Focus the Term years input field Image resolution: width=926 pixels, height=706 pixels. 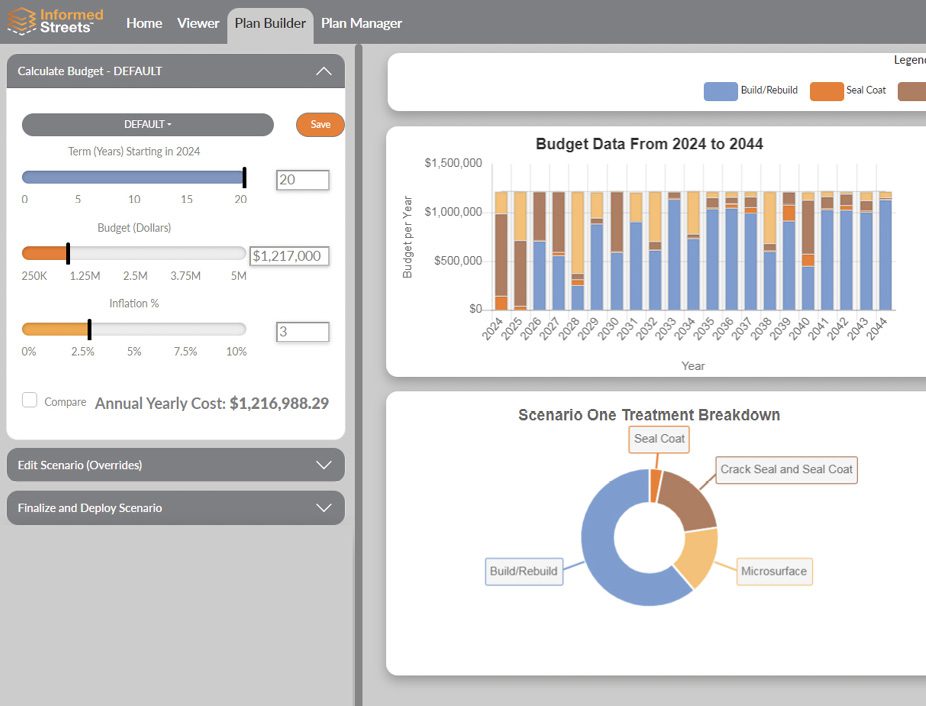tap(302, 180)
